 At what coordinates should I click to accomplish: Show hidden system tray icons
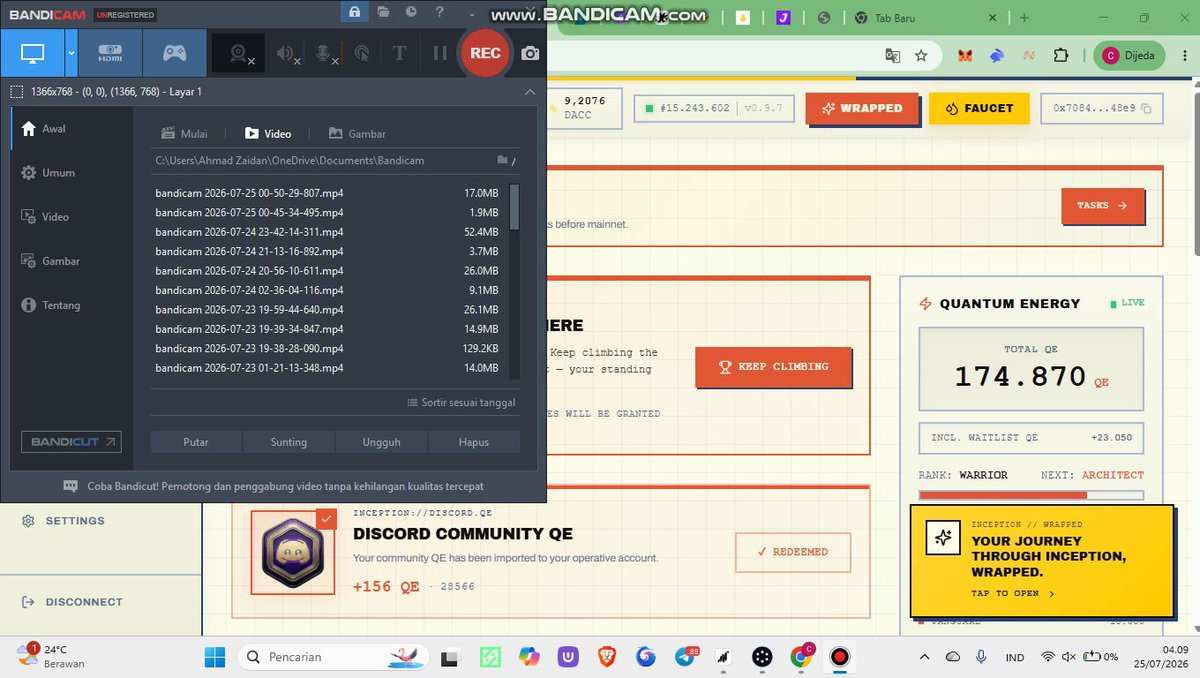coord(925,657)
